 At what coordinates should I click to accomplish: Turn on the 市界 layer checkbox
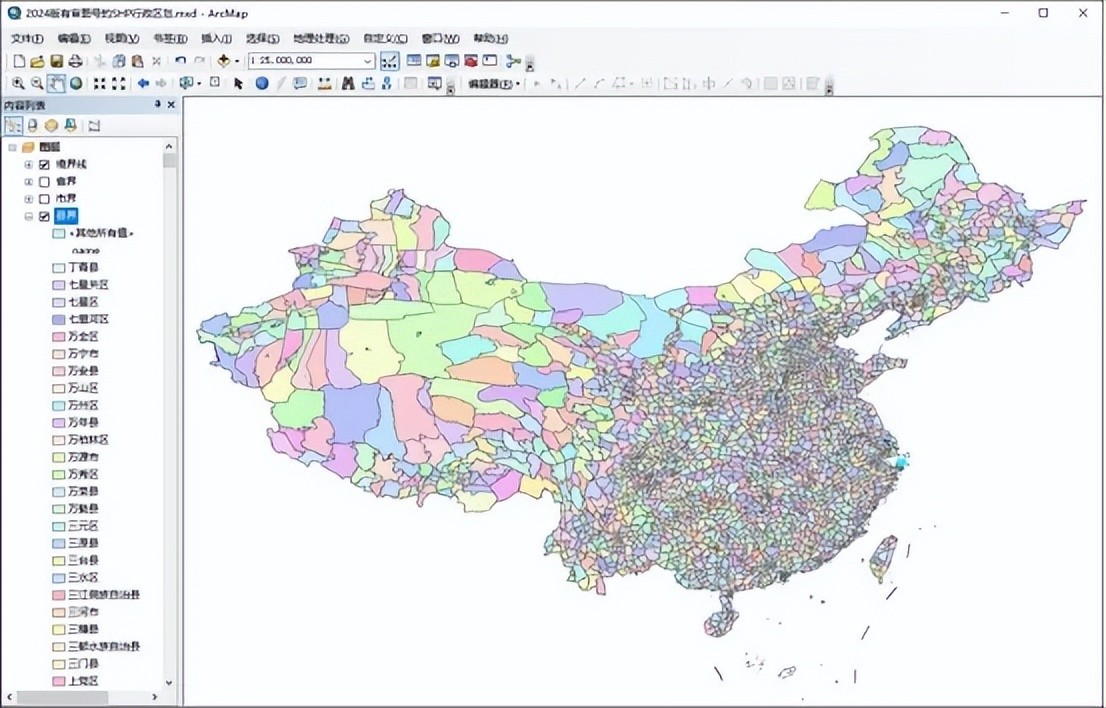44,199
